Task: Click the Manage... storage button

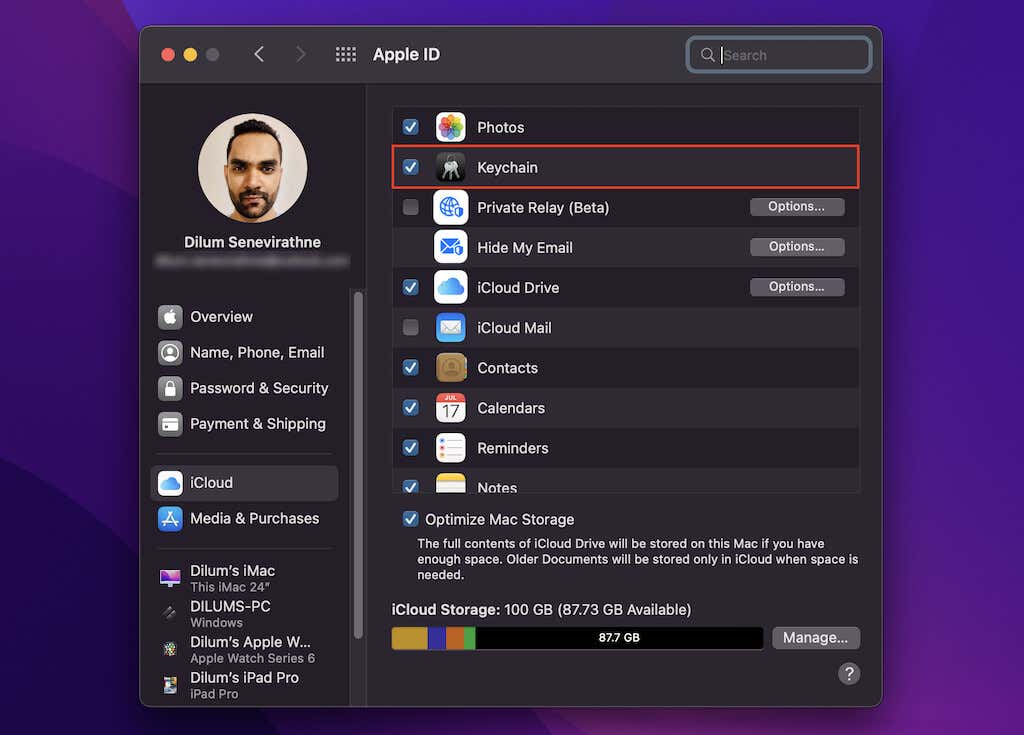Action: click(815, 638)
